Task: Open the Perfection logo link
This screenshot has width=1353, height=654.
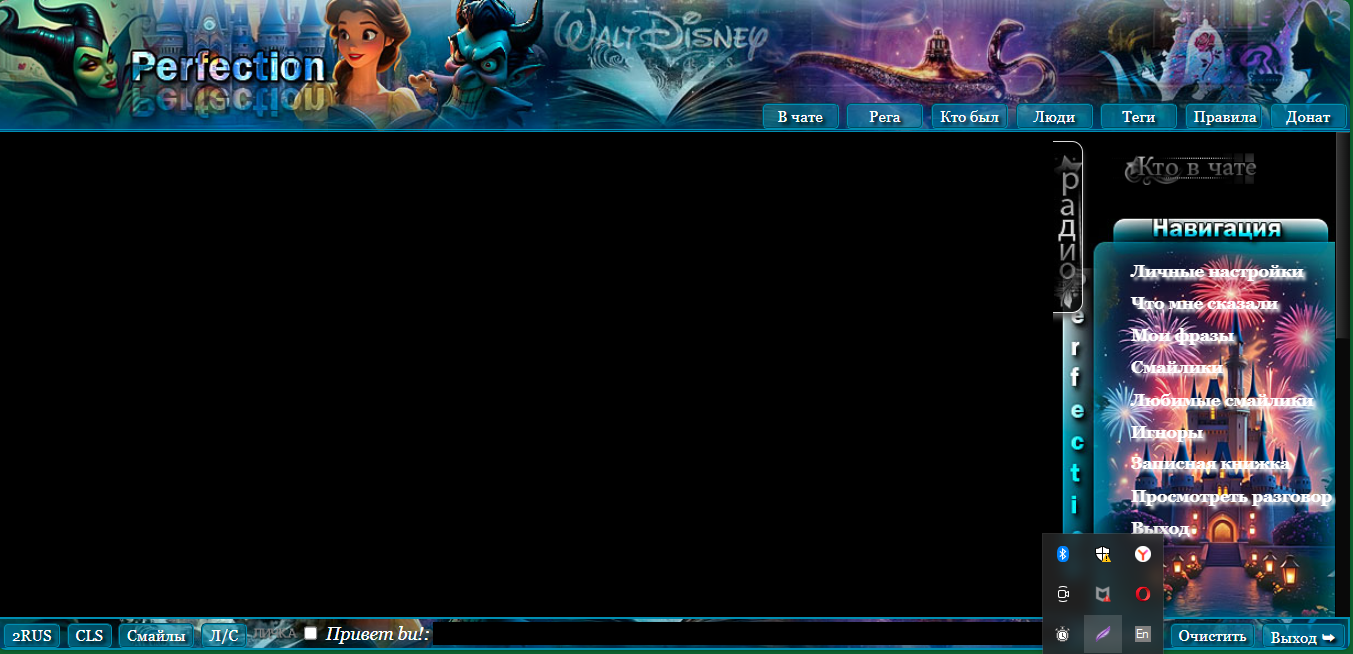Action: point(228,67)
